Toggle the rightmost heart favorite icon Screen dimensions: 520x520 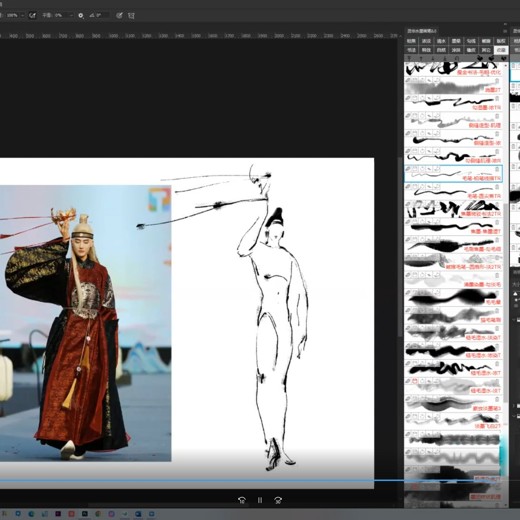click(503, 59)
